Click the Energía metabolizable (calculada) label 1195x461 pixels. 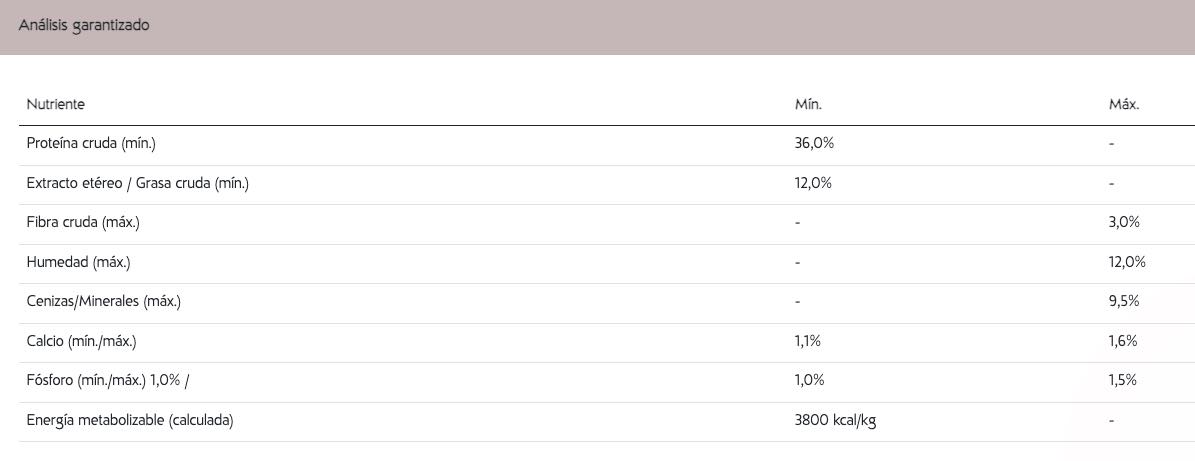tap(130, 421)
